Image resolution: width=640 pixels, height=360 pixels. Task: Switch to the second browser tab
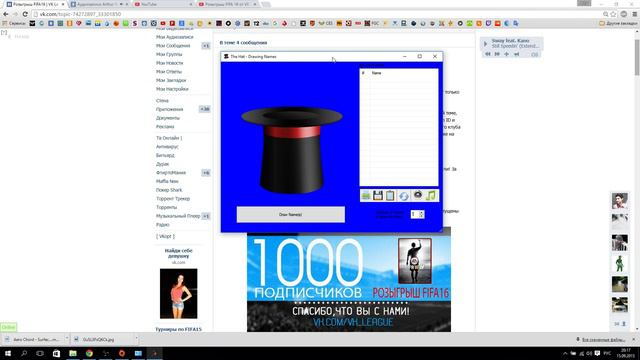100,4
